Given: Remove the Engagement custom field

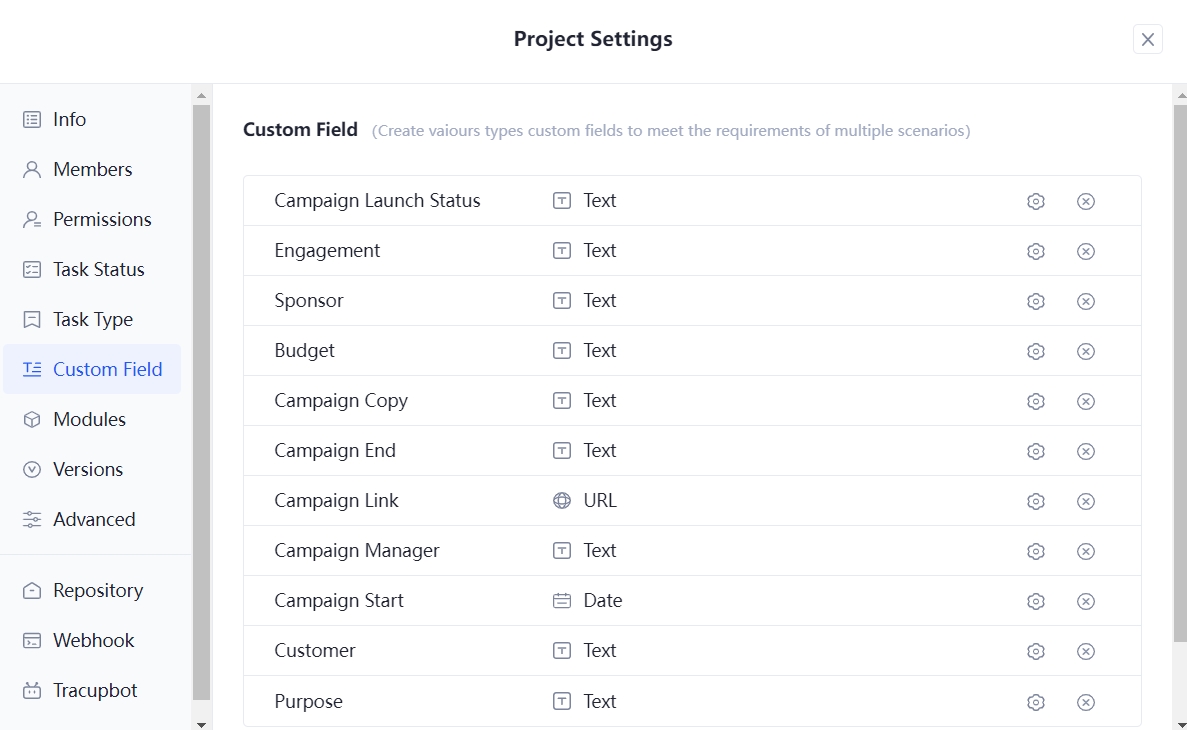Looking at the screenshot, I should click(x=1086, y=251).
